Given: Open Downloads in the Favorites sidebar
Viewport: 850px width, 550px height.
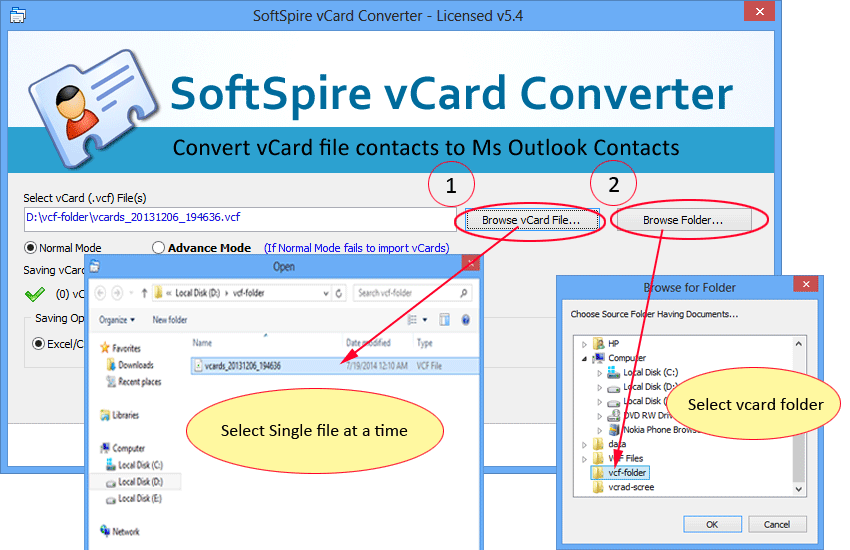Looking at the screenshot, I should click(135, 365).
